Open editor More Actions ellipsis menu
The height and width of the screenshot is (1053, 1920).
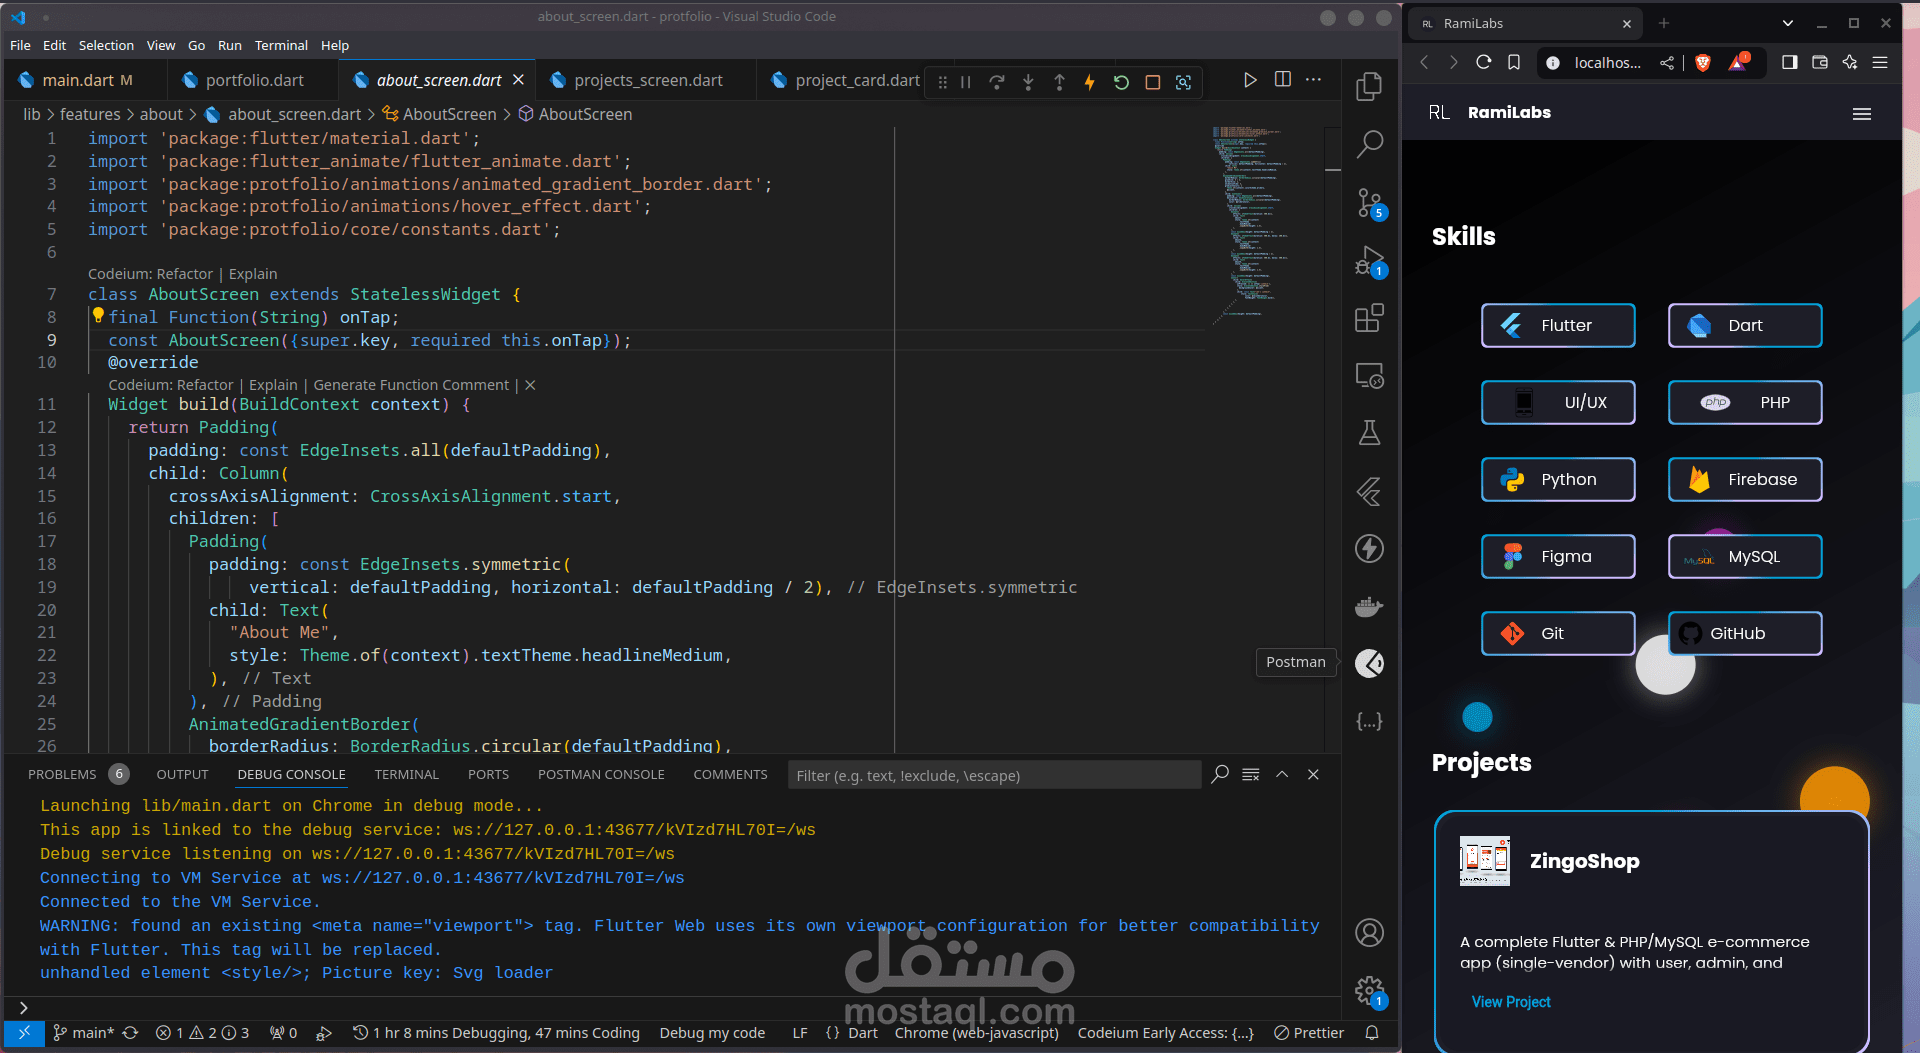pyautogui.click(x=1314, y=80)
